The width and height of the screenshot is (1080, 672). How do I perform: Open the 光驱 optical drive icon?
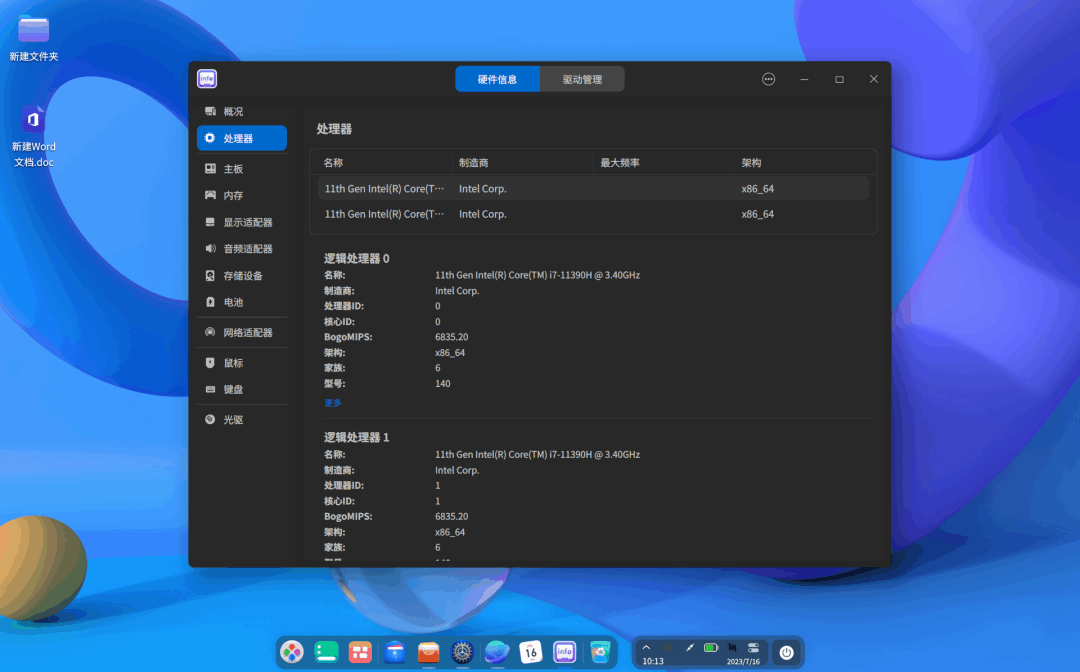[210, 419]
